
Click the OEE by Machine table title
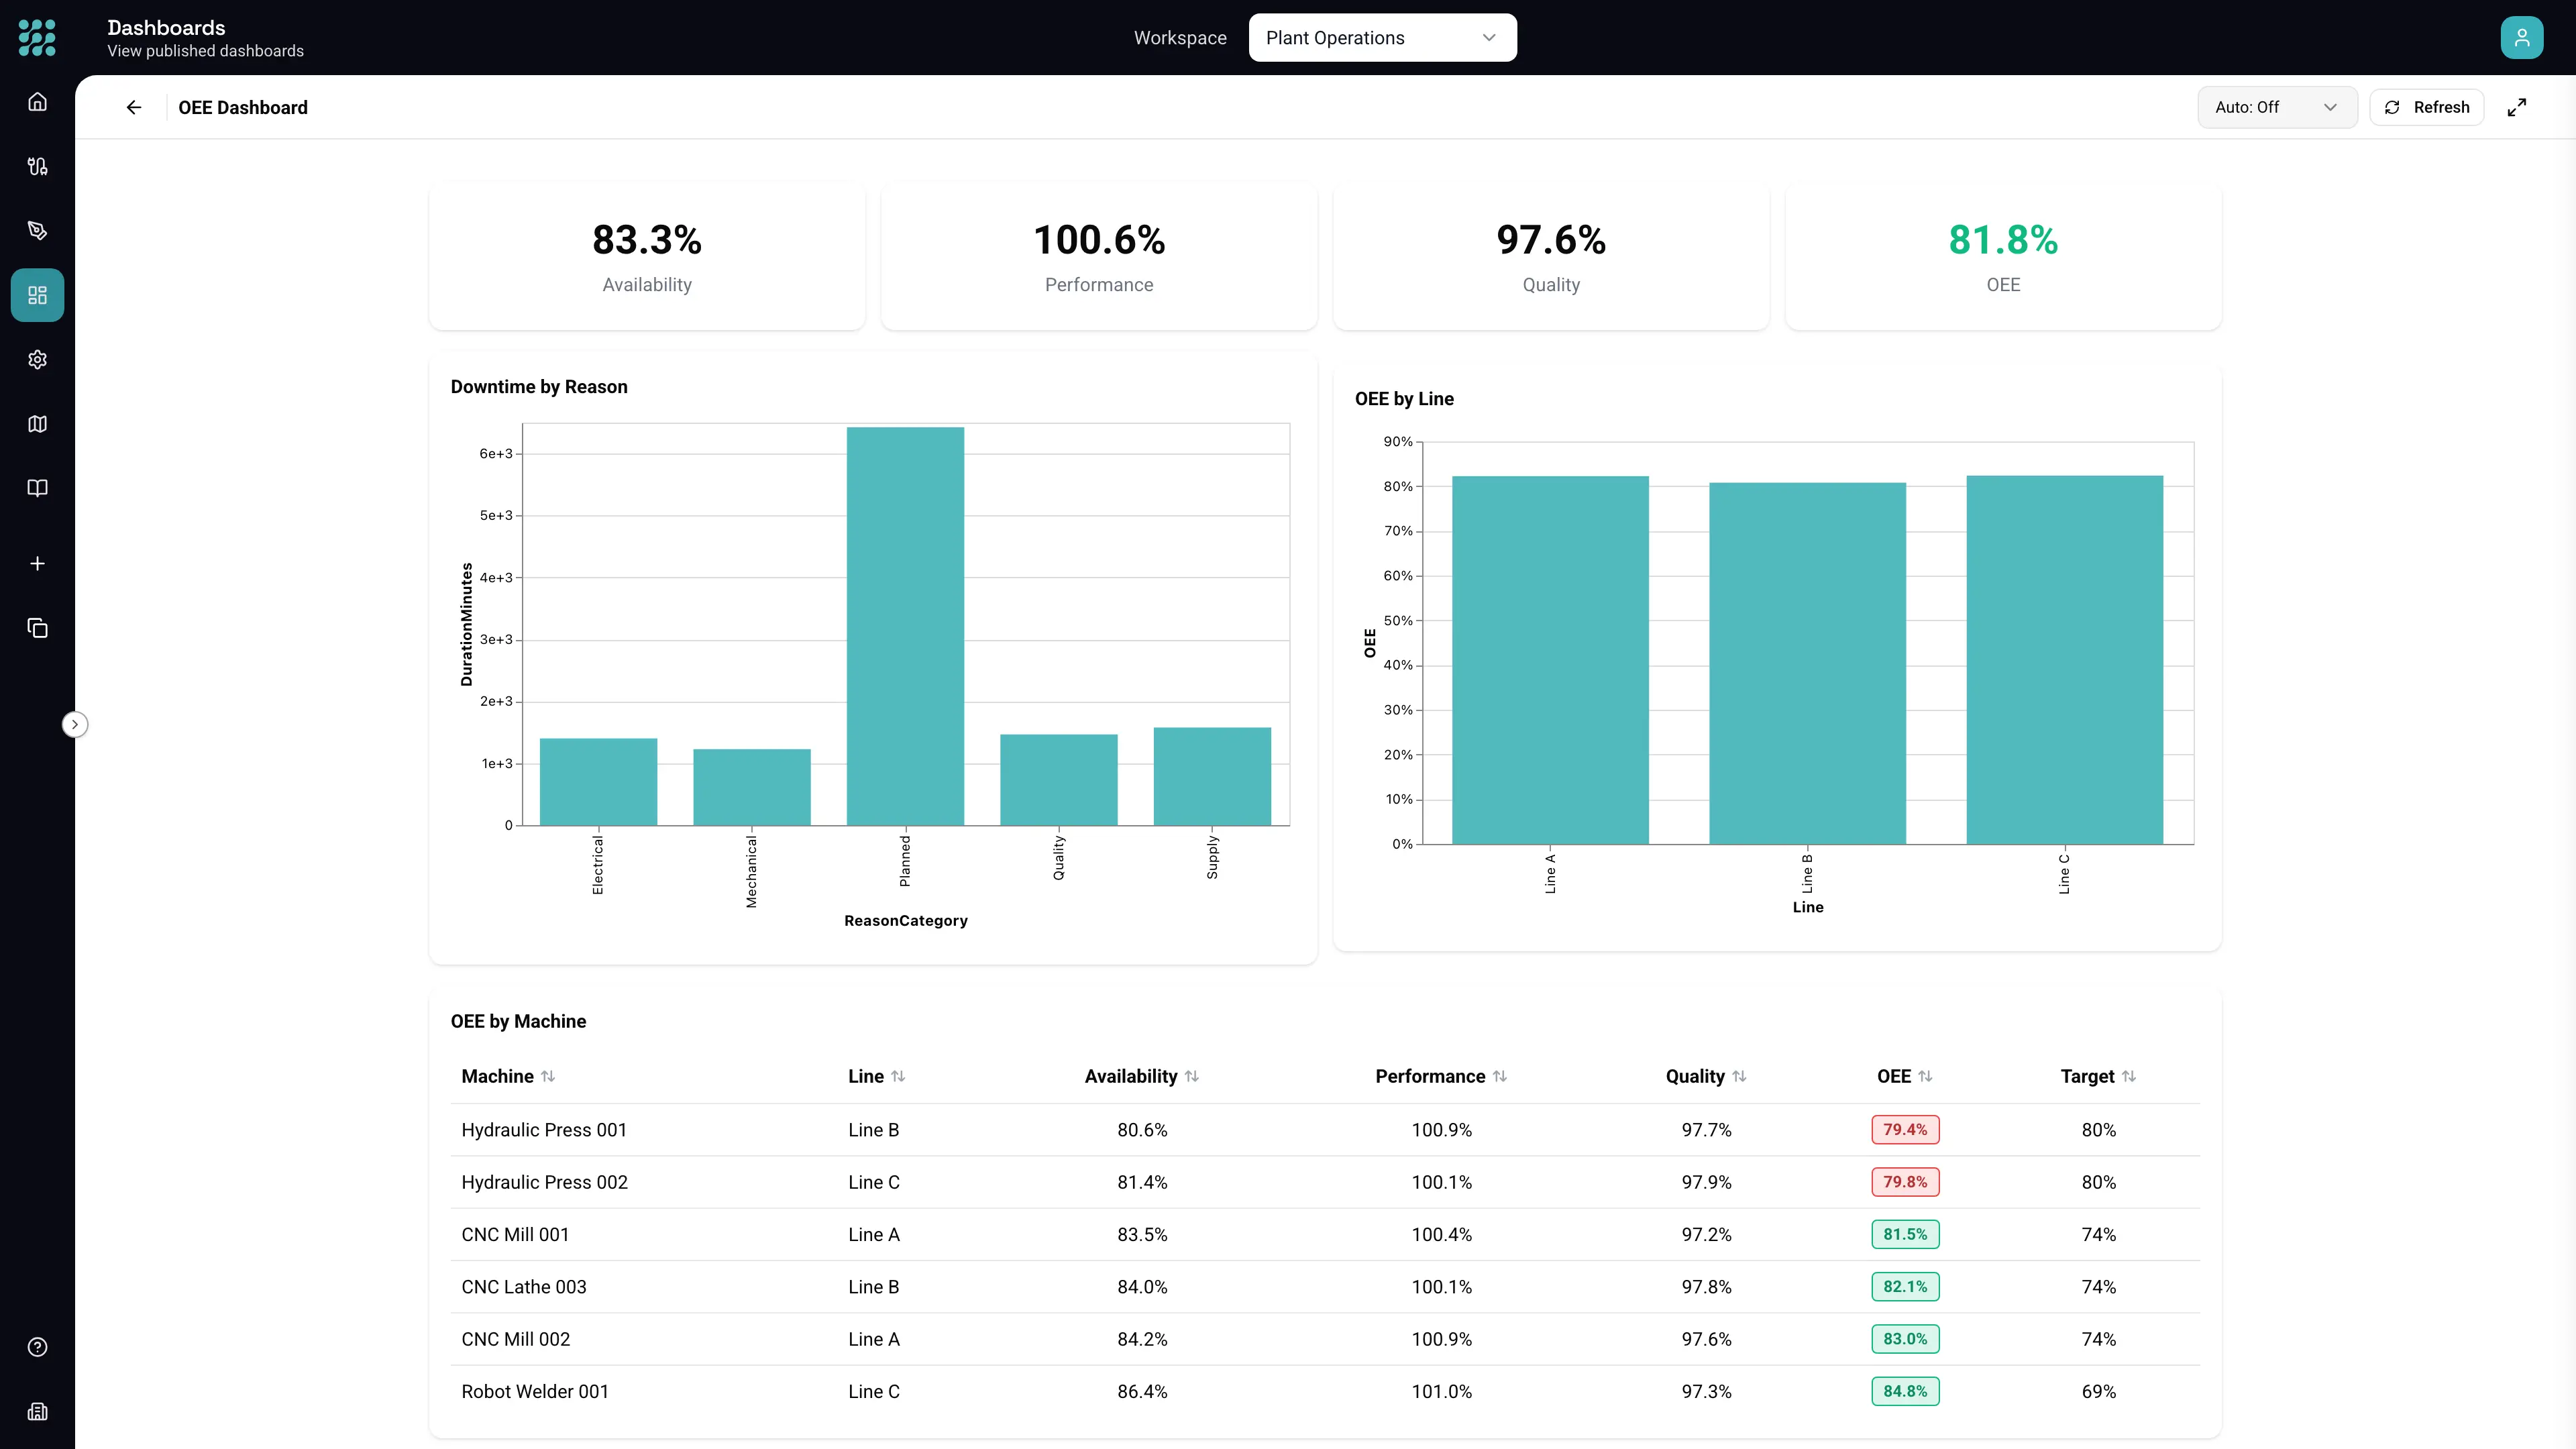point(518,1021)
